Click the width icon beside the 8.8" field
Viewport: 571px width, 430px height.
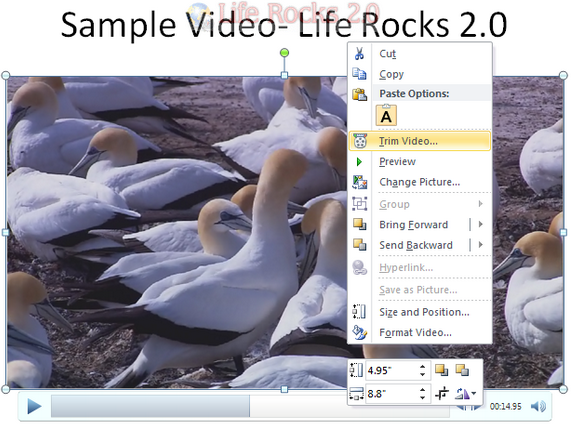pos(357,394)
